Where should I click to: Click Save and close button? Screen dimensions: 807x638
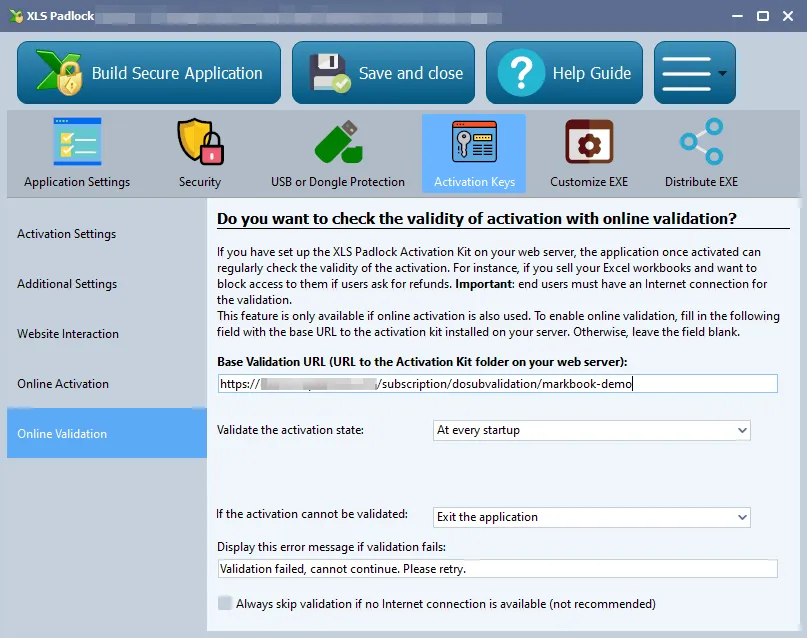(x=383, y=73)
